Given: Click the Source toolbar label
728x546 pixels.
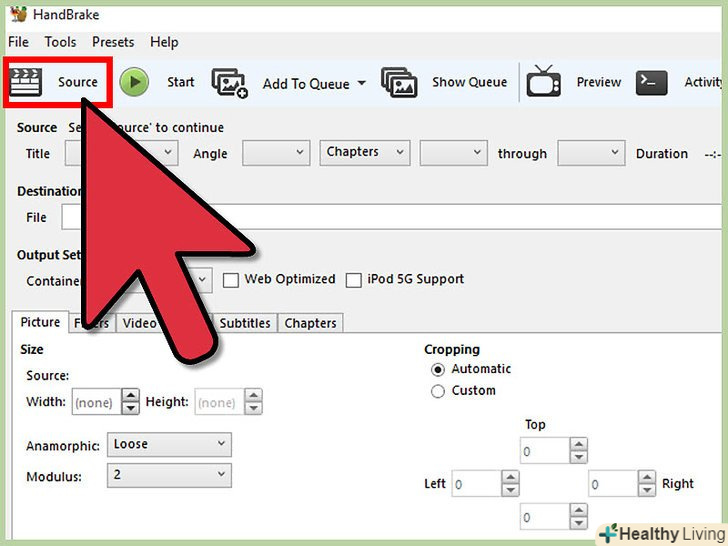Looking at the screenshot, I should coord(78,82).
